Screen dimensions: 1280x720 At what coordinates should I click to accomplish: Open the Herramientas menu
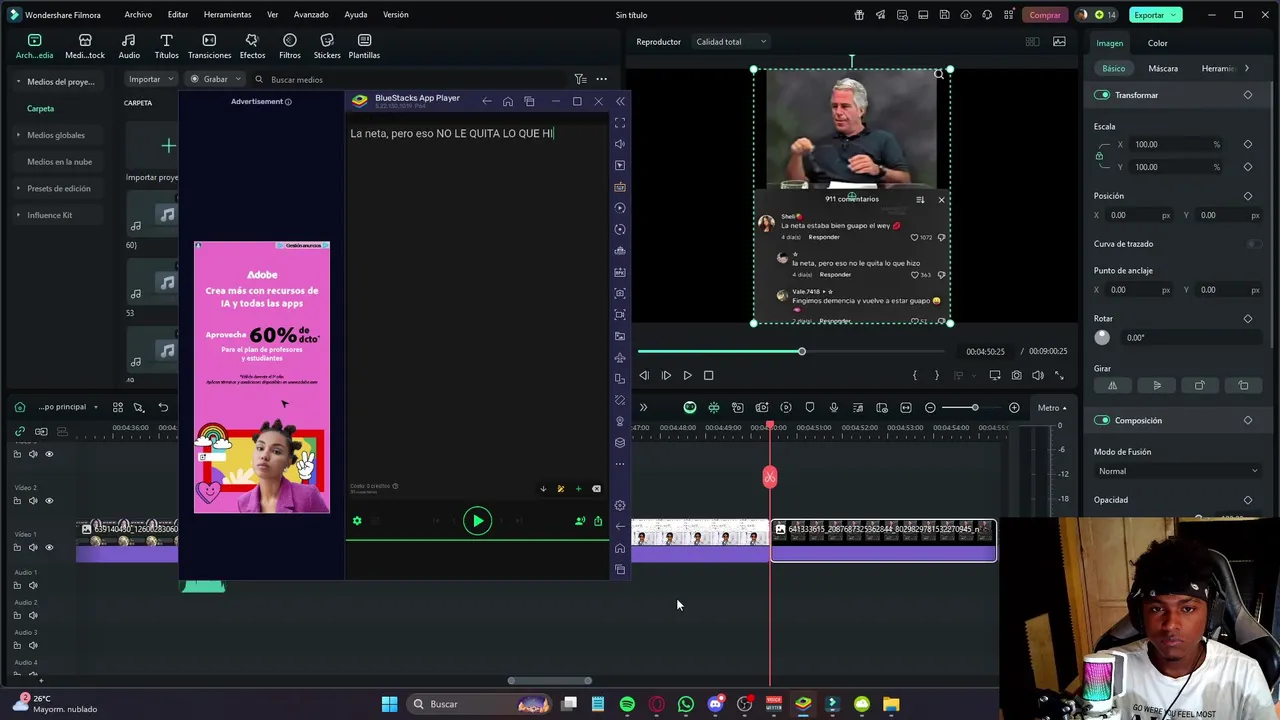click(227, 15)
